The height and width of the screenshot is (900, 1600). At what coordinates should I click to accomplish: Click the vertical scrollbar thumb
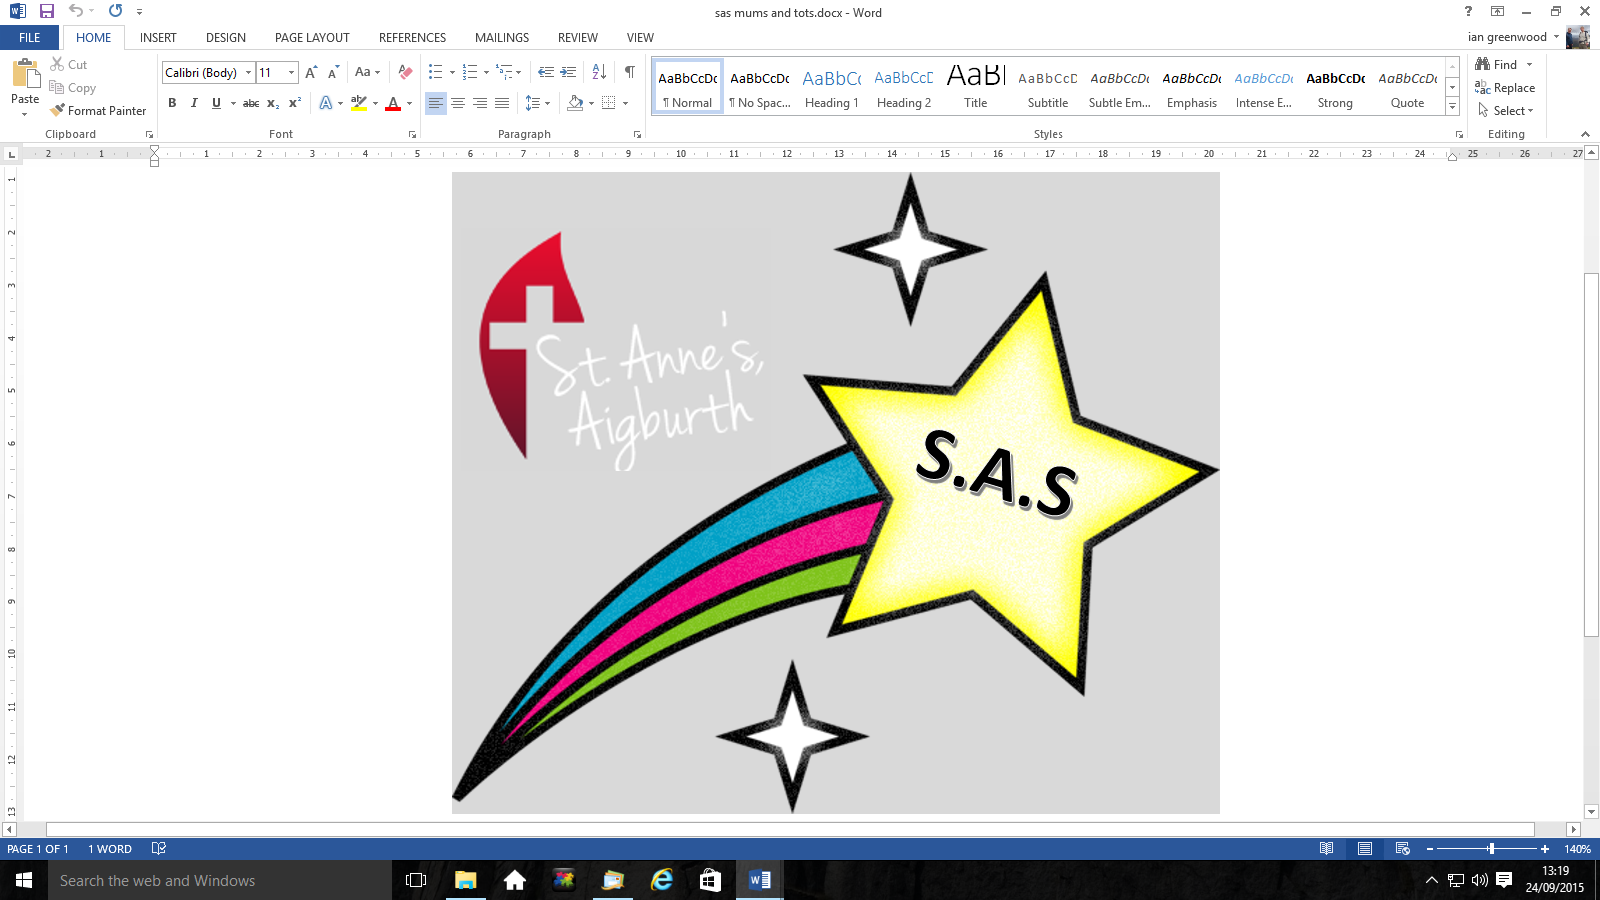tap(1592, 455)
